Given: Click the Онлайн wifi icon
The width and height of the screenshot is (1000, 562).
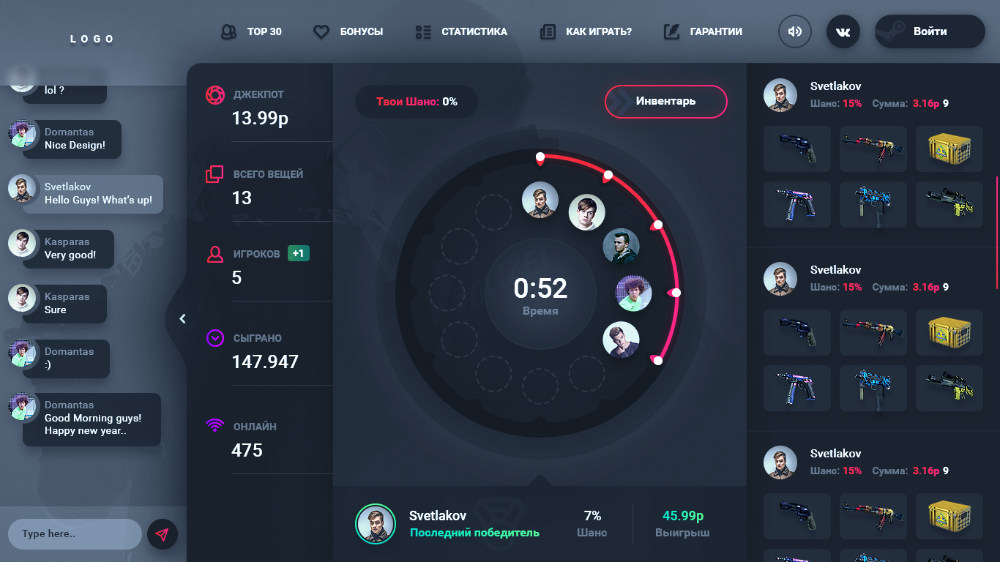Looking at the screenshot, I should point(215,425).
